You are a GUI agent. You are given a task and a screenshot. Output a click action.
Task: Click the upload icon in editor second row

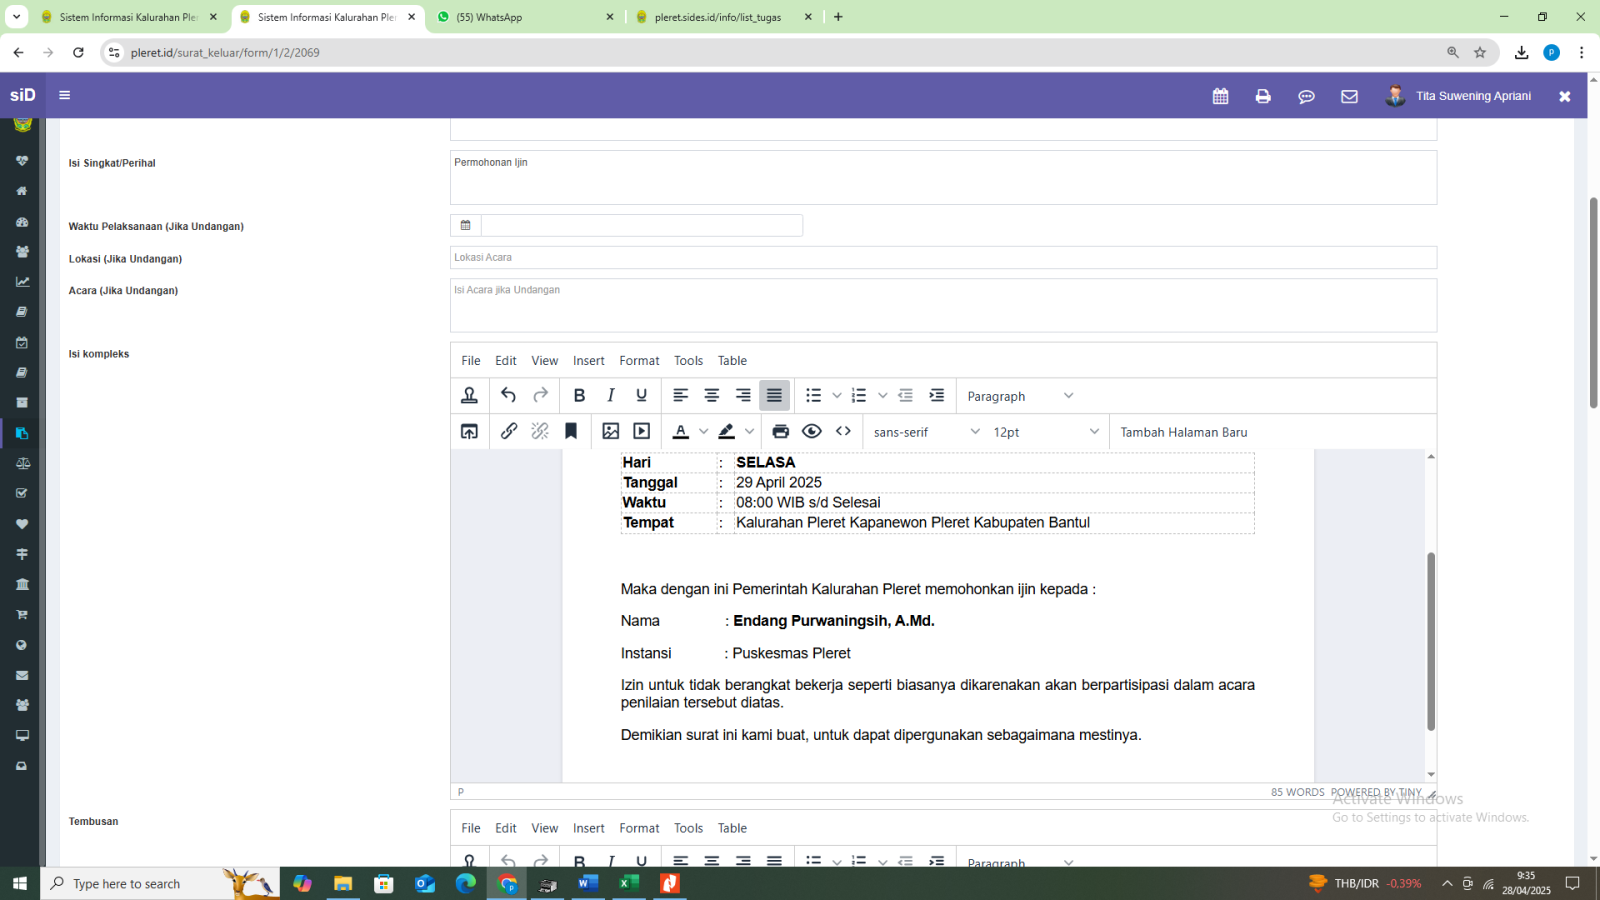coord(469,432)
